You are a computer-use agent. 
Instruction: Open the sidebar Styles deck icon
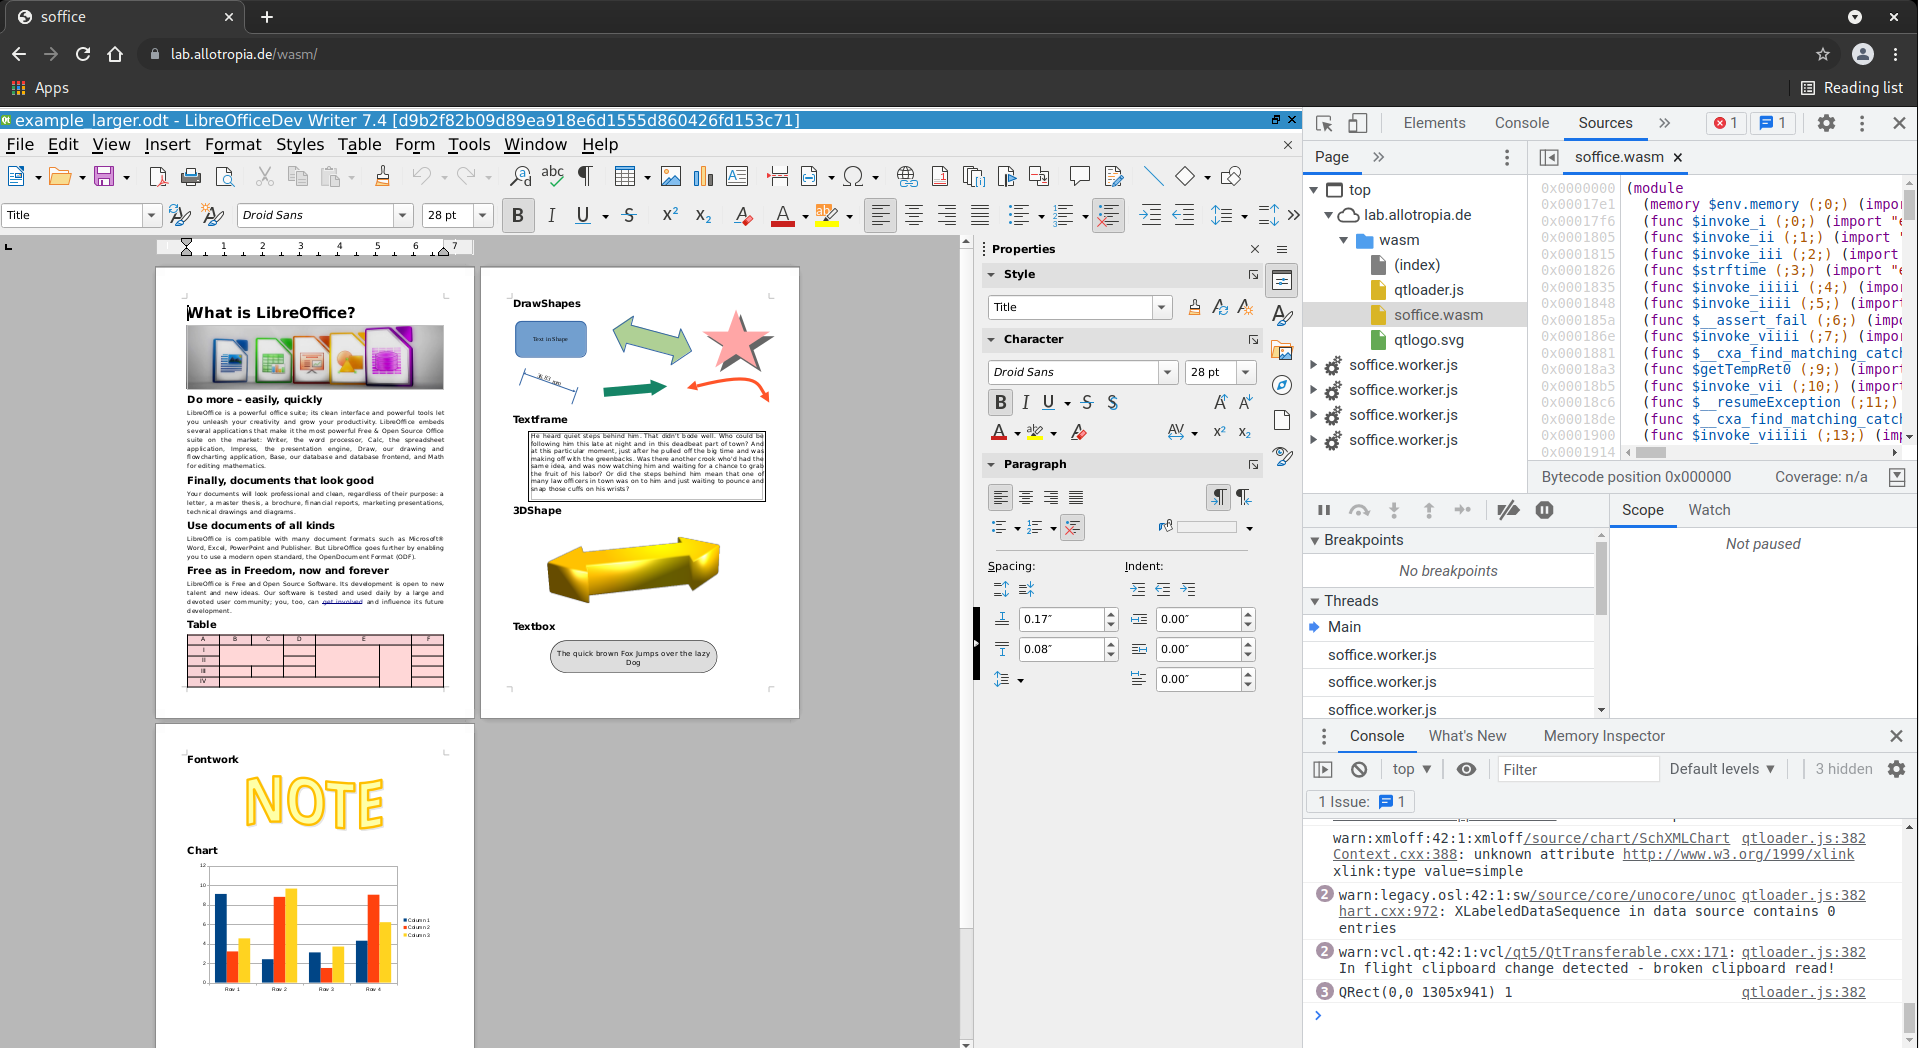coord(1282,315)
